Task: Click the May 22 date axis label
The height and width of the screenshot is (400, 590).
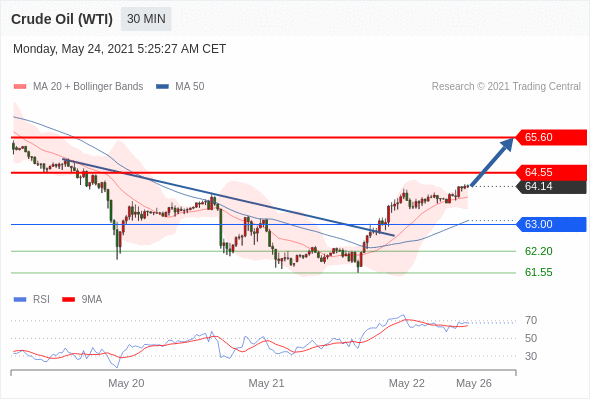Action: (x=407, y=383)
